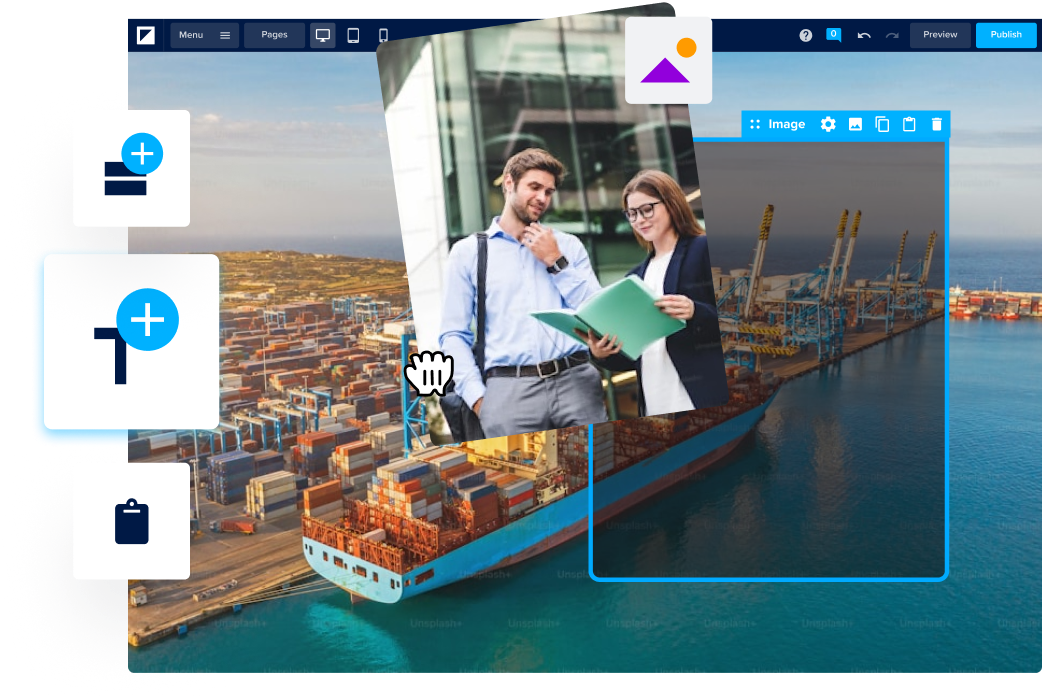
Task: Undo the last action
Action: pyautogui.click(x=864, y=35)
